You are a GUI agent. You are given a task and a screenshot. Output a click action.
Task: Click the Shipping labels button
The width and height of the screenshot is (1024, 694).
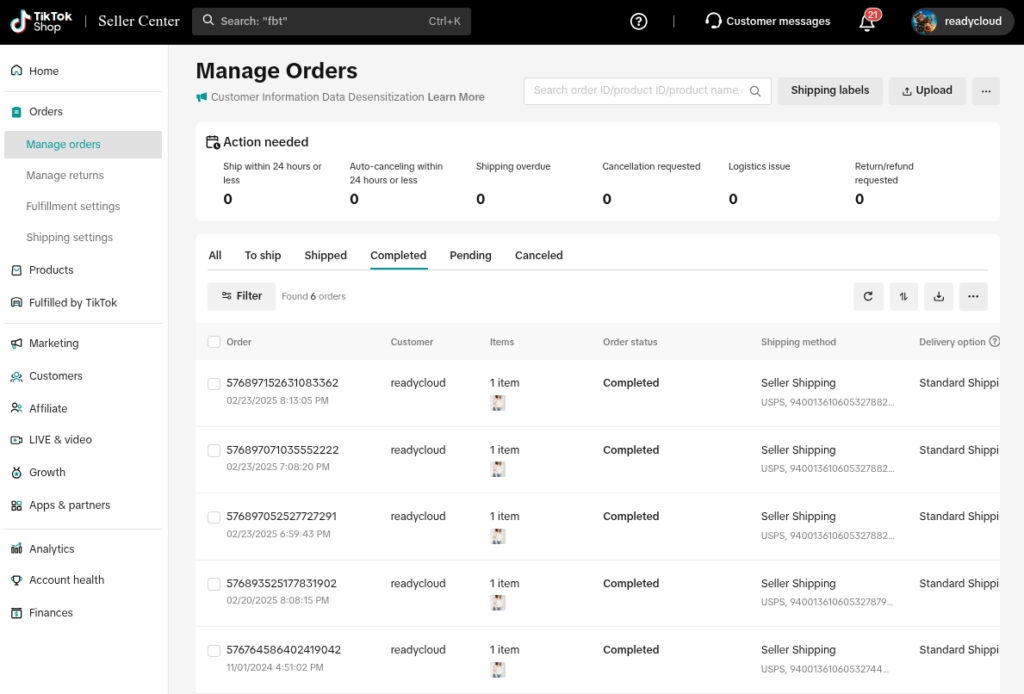coord(829,91)
